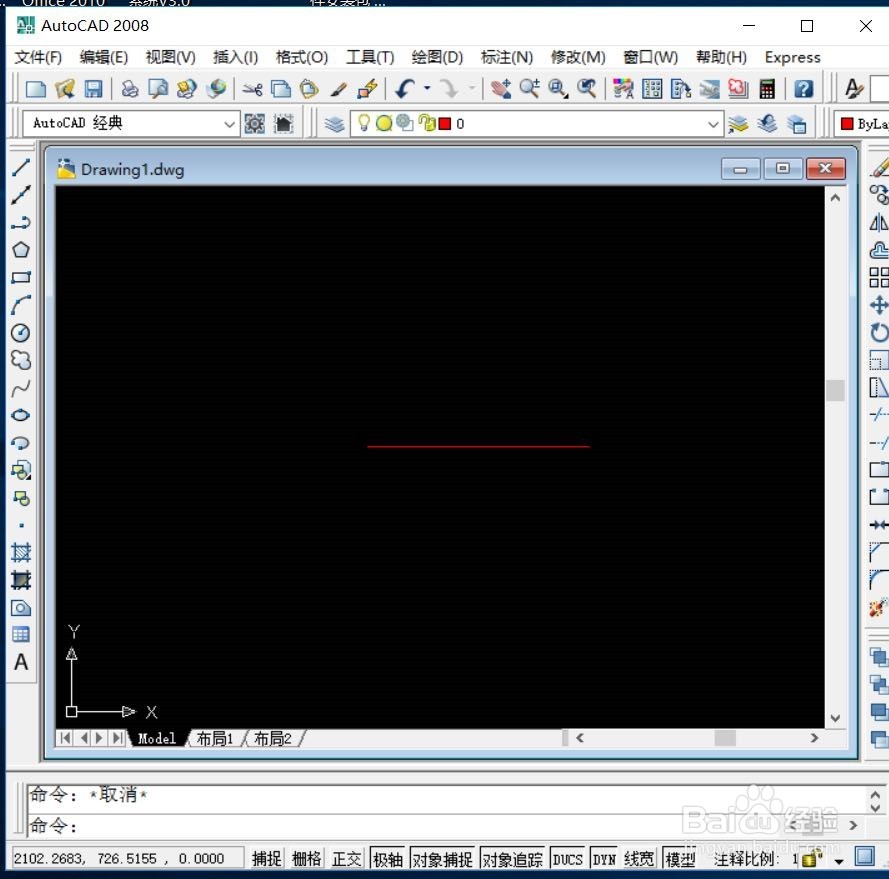889x879 pixels.
Task: Open the Express menu
Action: pos(792,57)
